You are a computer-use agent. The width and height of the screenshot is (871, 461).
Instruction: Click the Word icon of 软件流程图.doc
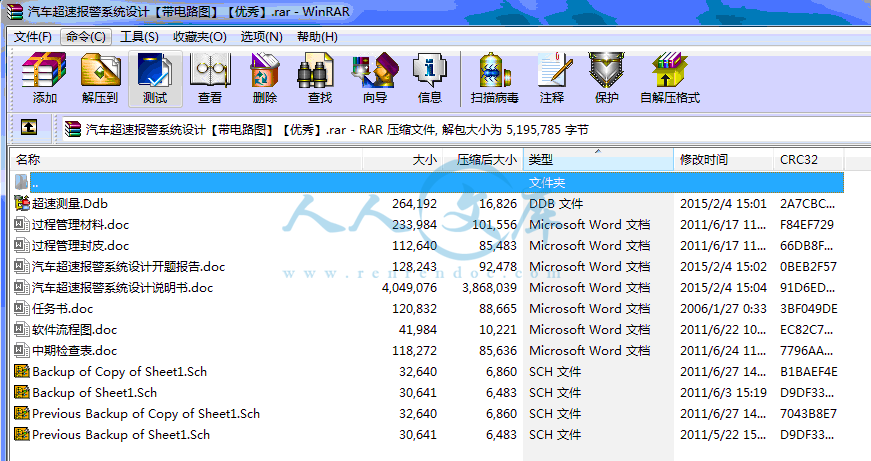(22, 329)
